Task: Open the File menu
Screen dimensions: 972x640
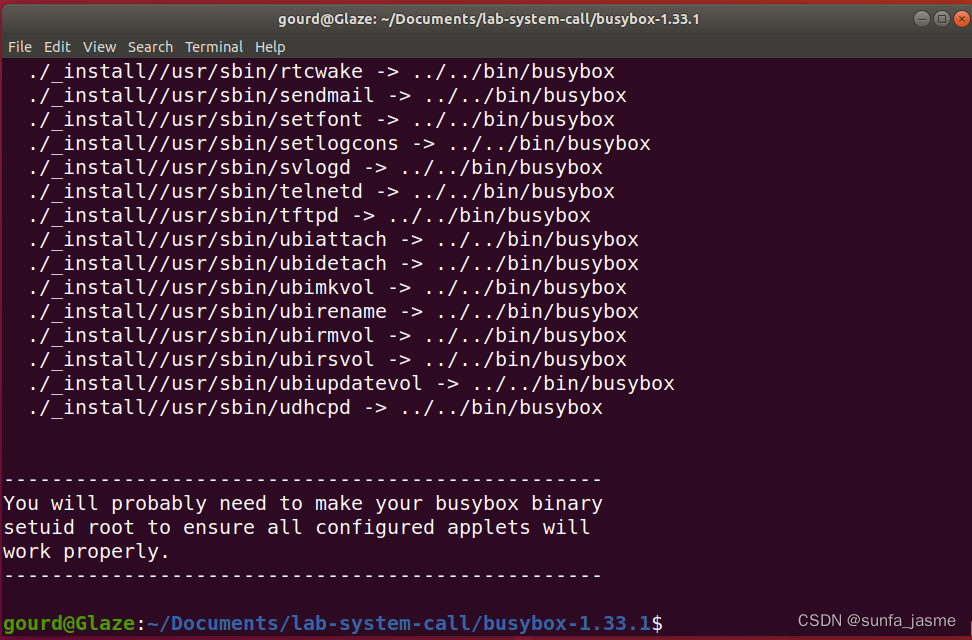Action: click(19, 47)
